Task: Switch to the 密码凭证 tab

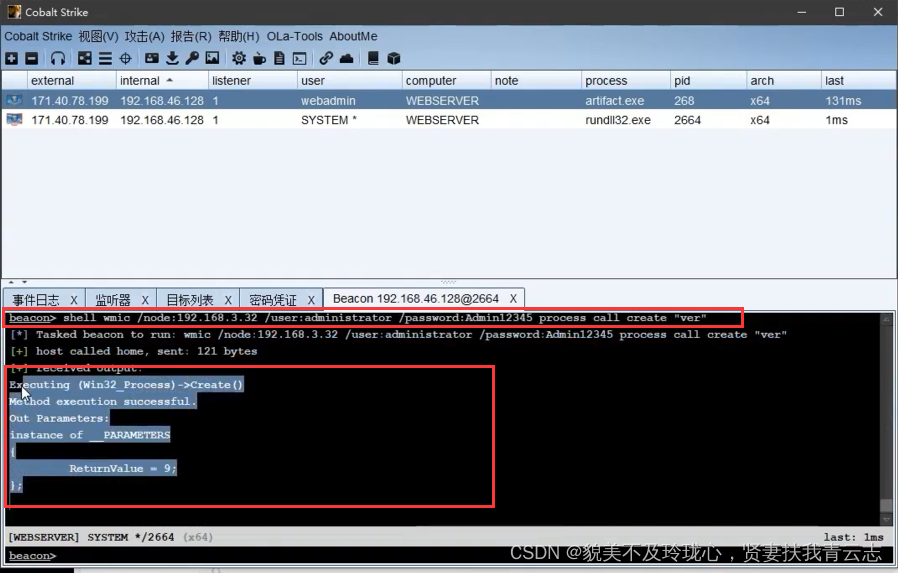Action: (273, 299)
